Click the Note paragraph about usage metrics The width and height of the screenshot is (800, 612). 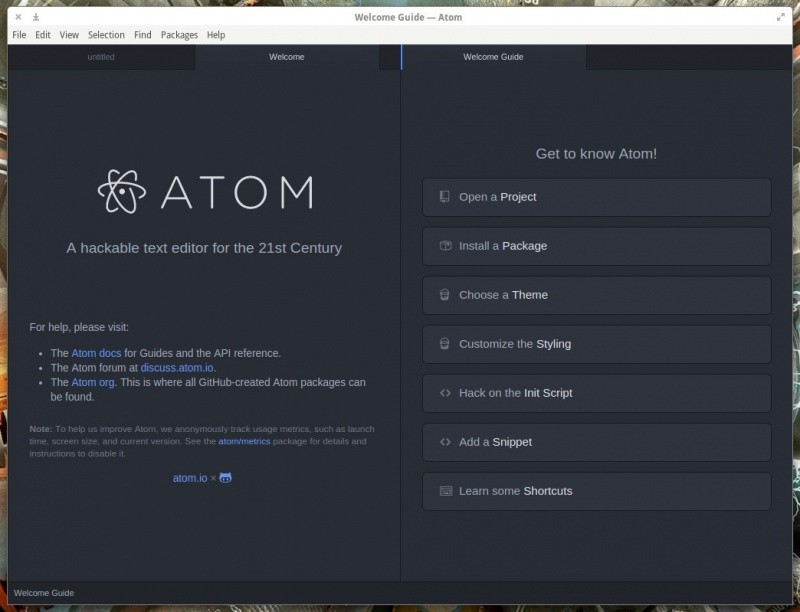(x=202, y=441)
